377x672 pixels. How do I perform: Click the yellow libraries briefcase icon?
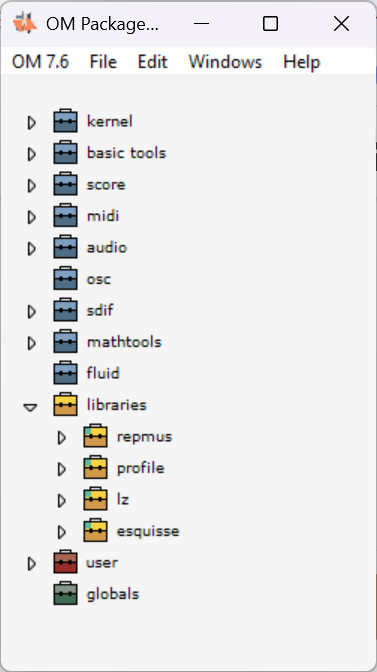click(x=66, y=405)
